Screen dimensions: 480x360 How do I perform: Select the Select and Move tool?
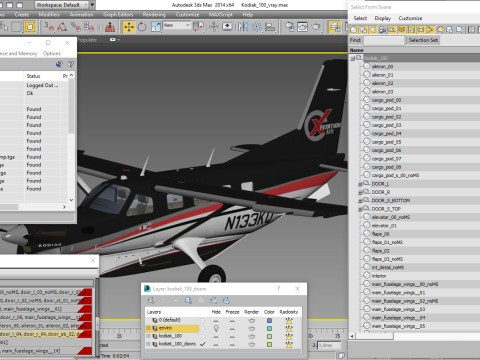pyautogui.click(x=129, y=27)
